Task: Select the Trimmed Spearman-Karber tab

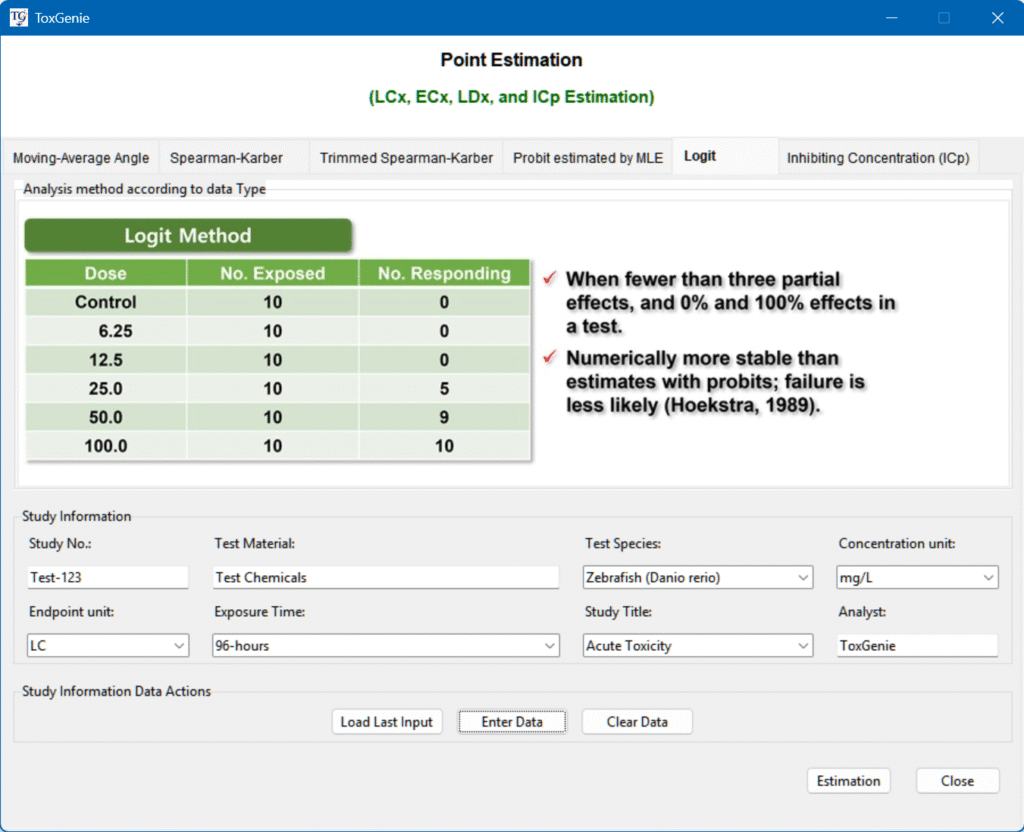Action: (406, 158)
